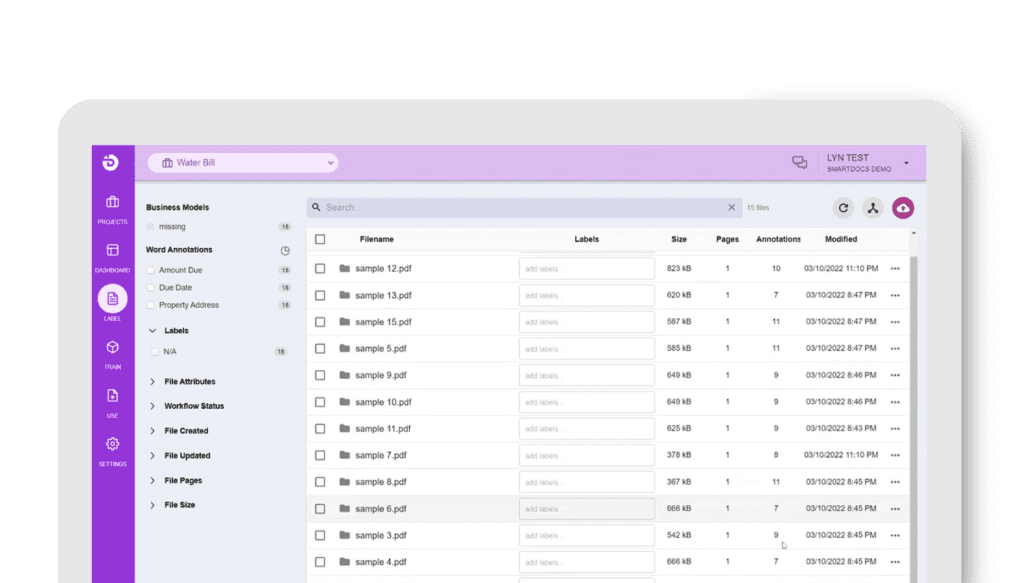Viewport: 1024px width, 583px height.
Task: Click the clock icon beside Word Annotations
Action: click(x=284, y=250)
